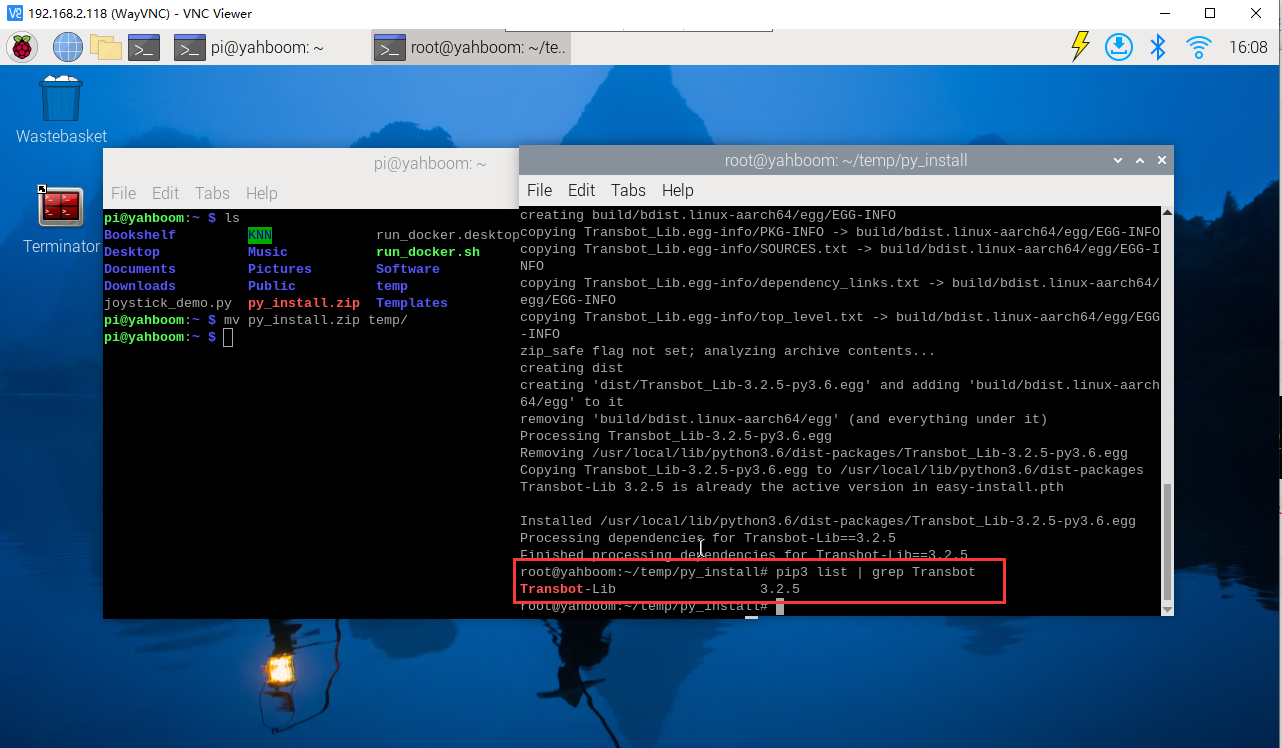Click the Downloads directory name
1282x748 pixels.
[140, 286]
